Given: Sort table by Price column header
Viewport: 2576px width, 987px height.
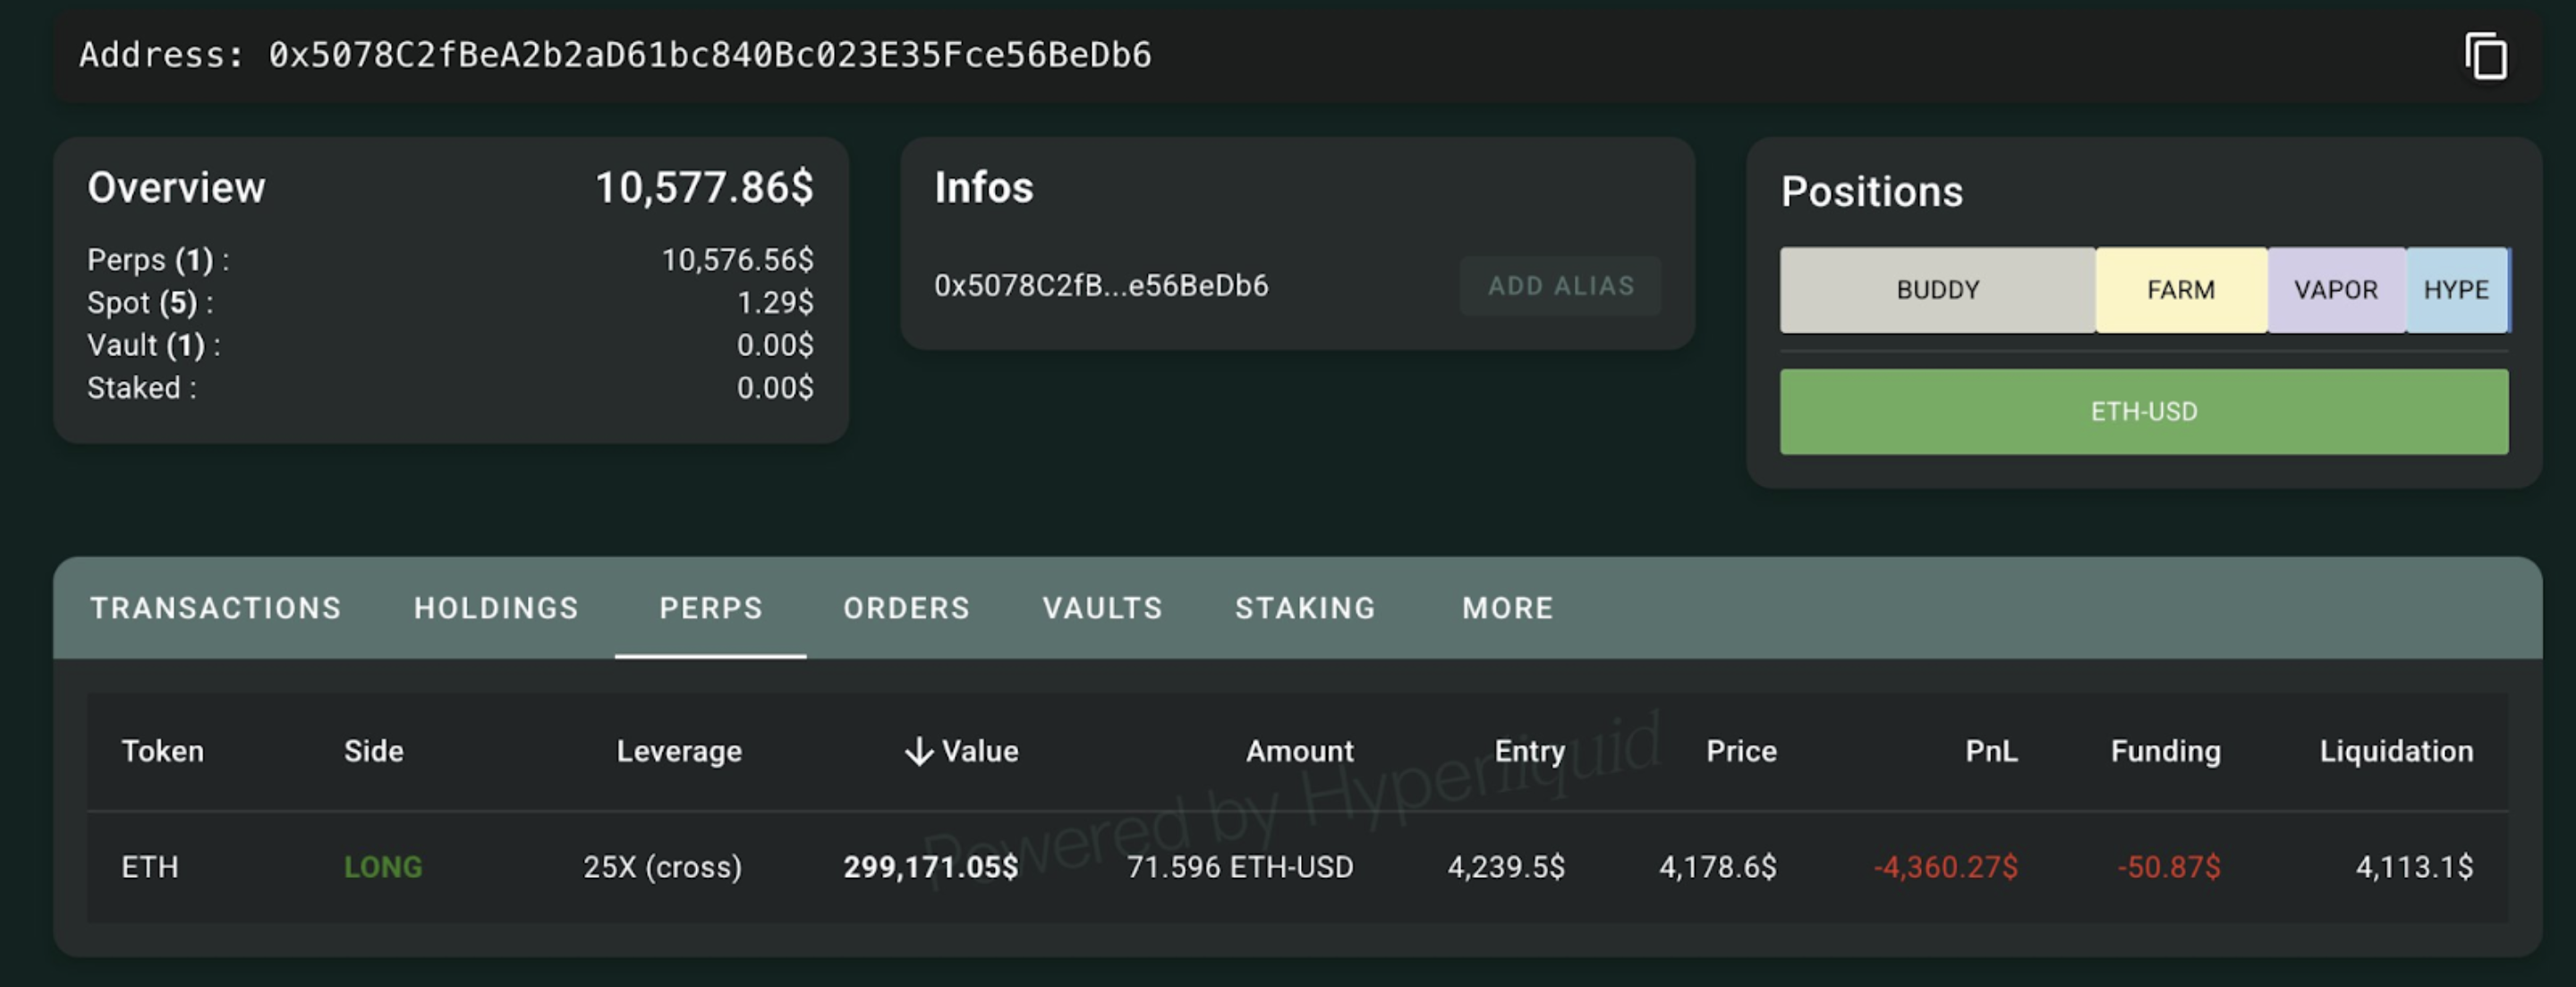Looking at the screenshot, I should tap(1741, 751).
